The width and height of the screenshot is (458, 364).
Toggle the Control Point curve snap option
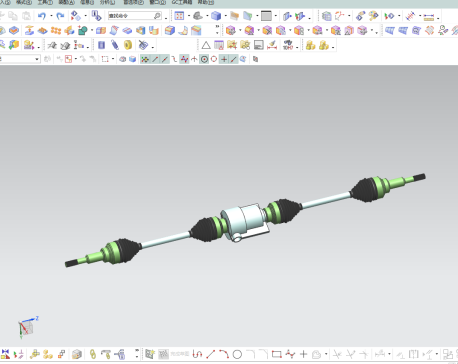coord(174,59)
